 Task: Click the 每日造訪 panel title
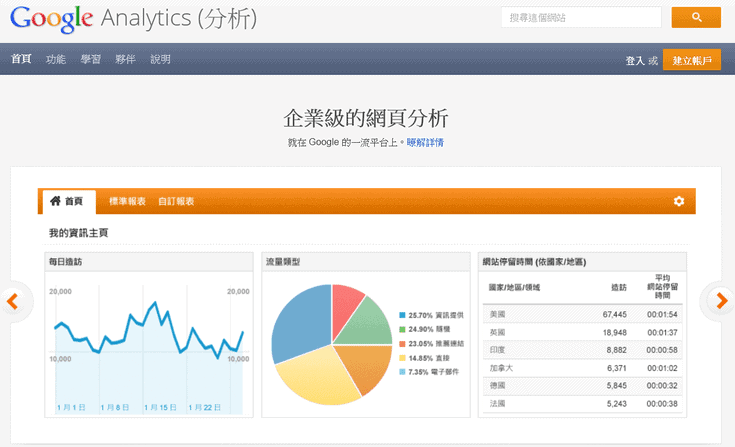(65, 262)
